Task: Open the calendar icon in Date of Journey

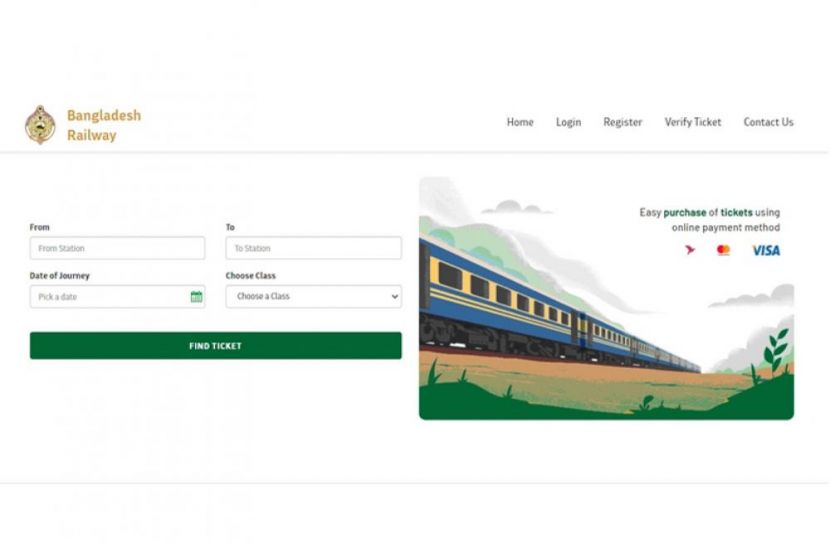Action: click(196, 297)
